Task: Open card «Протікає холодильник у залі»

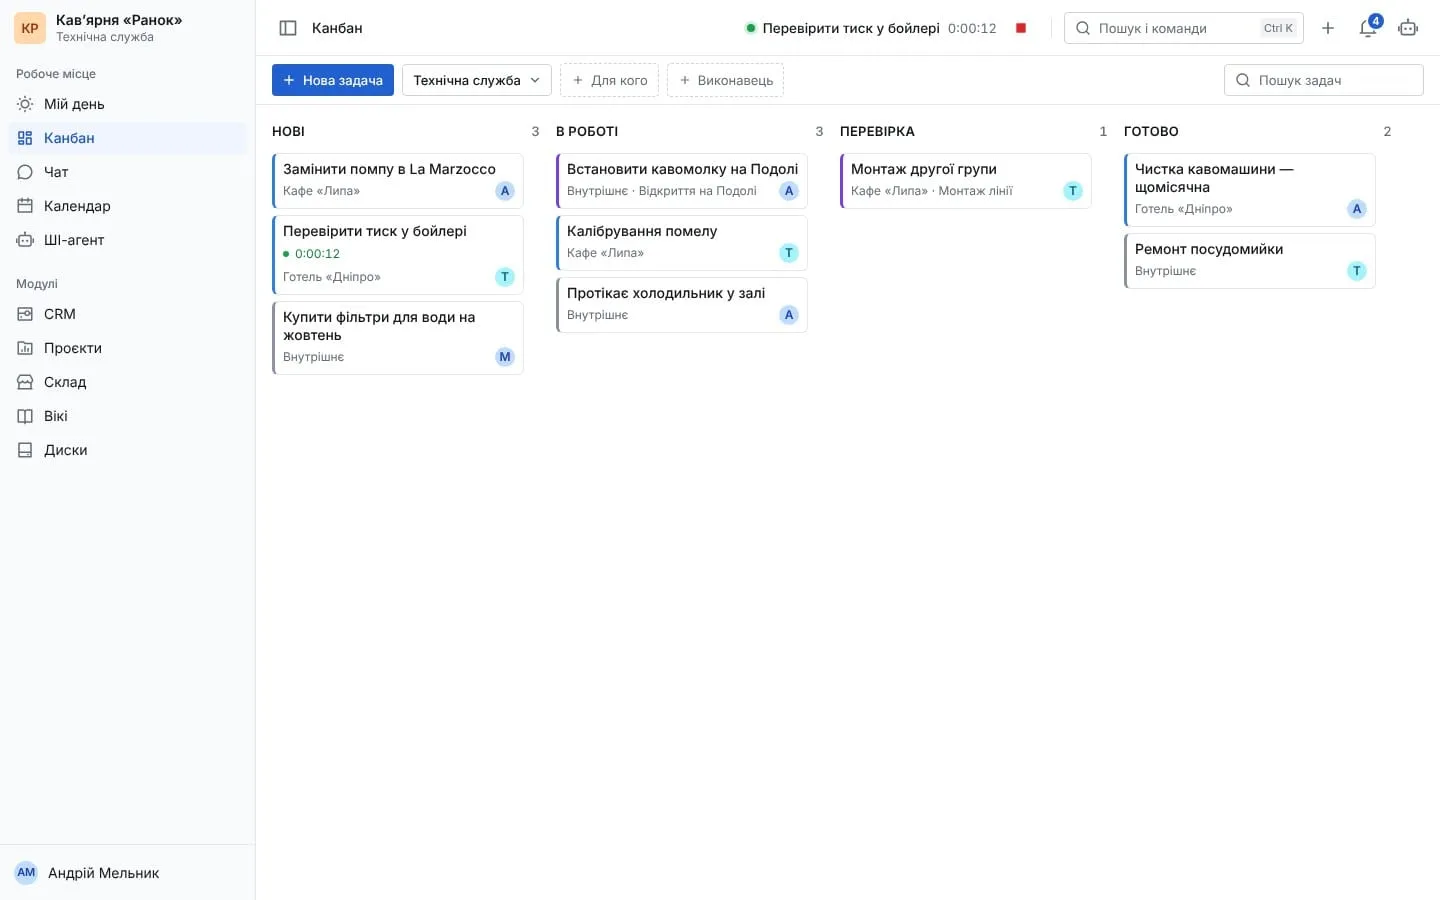Action: tap(682, 305)
